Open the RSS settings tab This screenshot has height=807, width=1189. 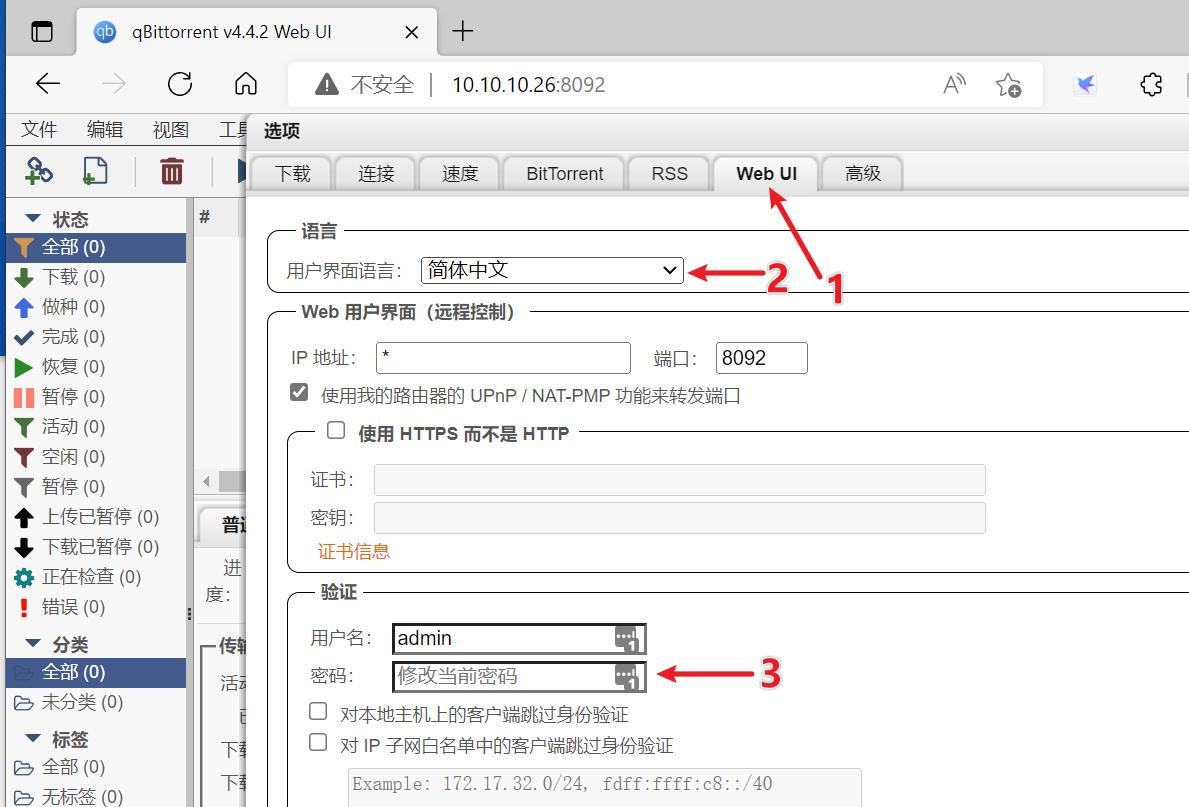668,172
